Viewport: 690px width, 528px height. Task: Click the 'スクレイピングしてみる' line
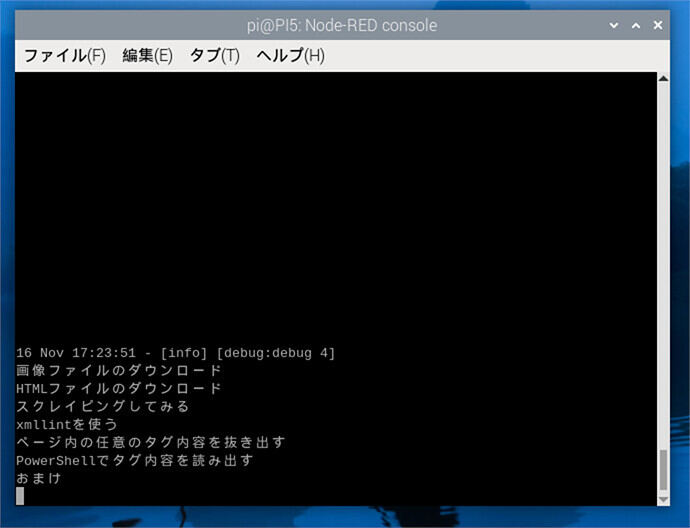pos(103,406)
